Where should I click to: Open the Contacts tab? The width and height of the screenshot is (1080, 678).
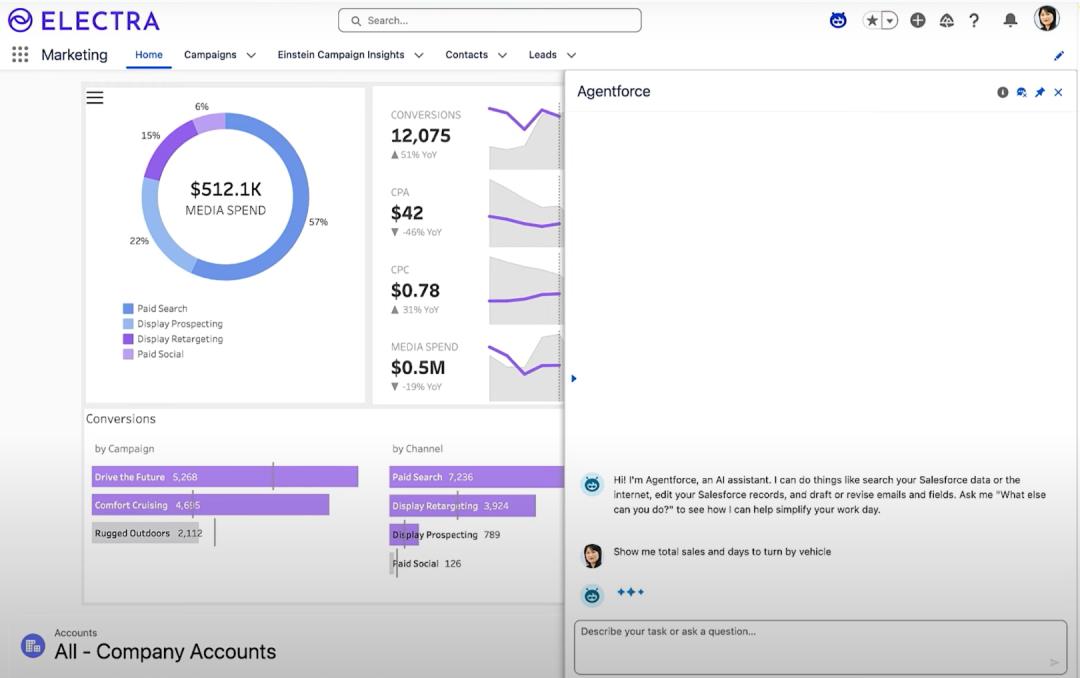point(466,55)
